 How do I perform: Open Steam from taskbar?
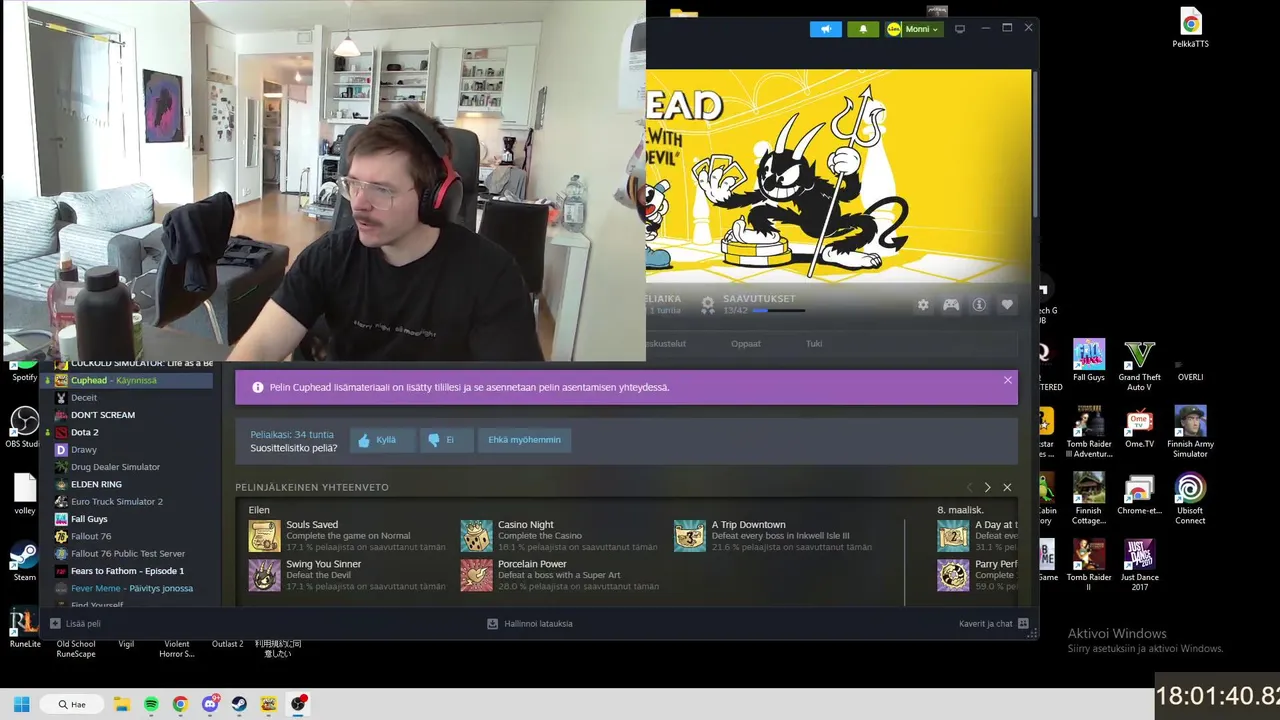coord(239,704)
